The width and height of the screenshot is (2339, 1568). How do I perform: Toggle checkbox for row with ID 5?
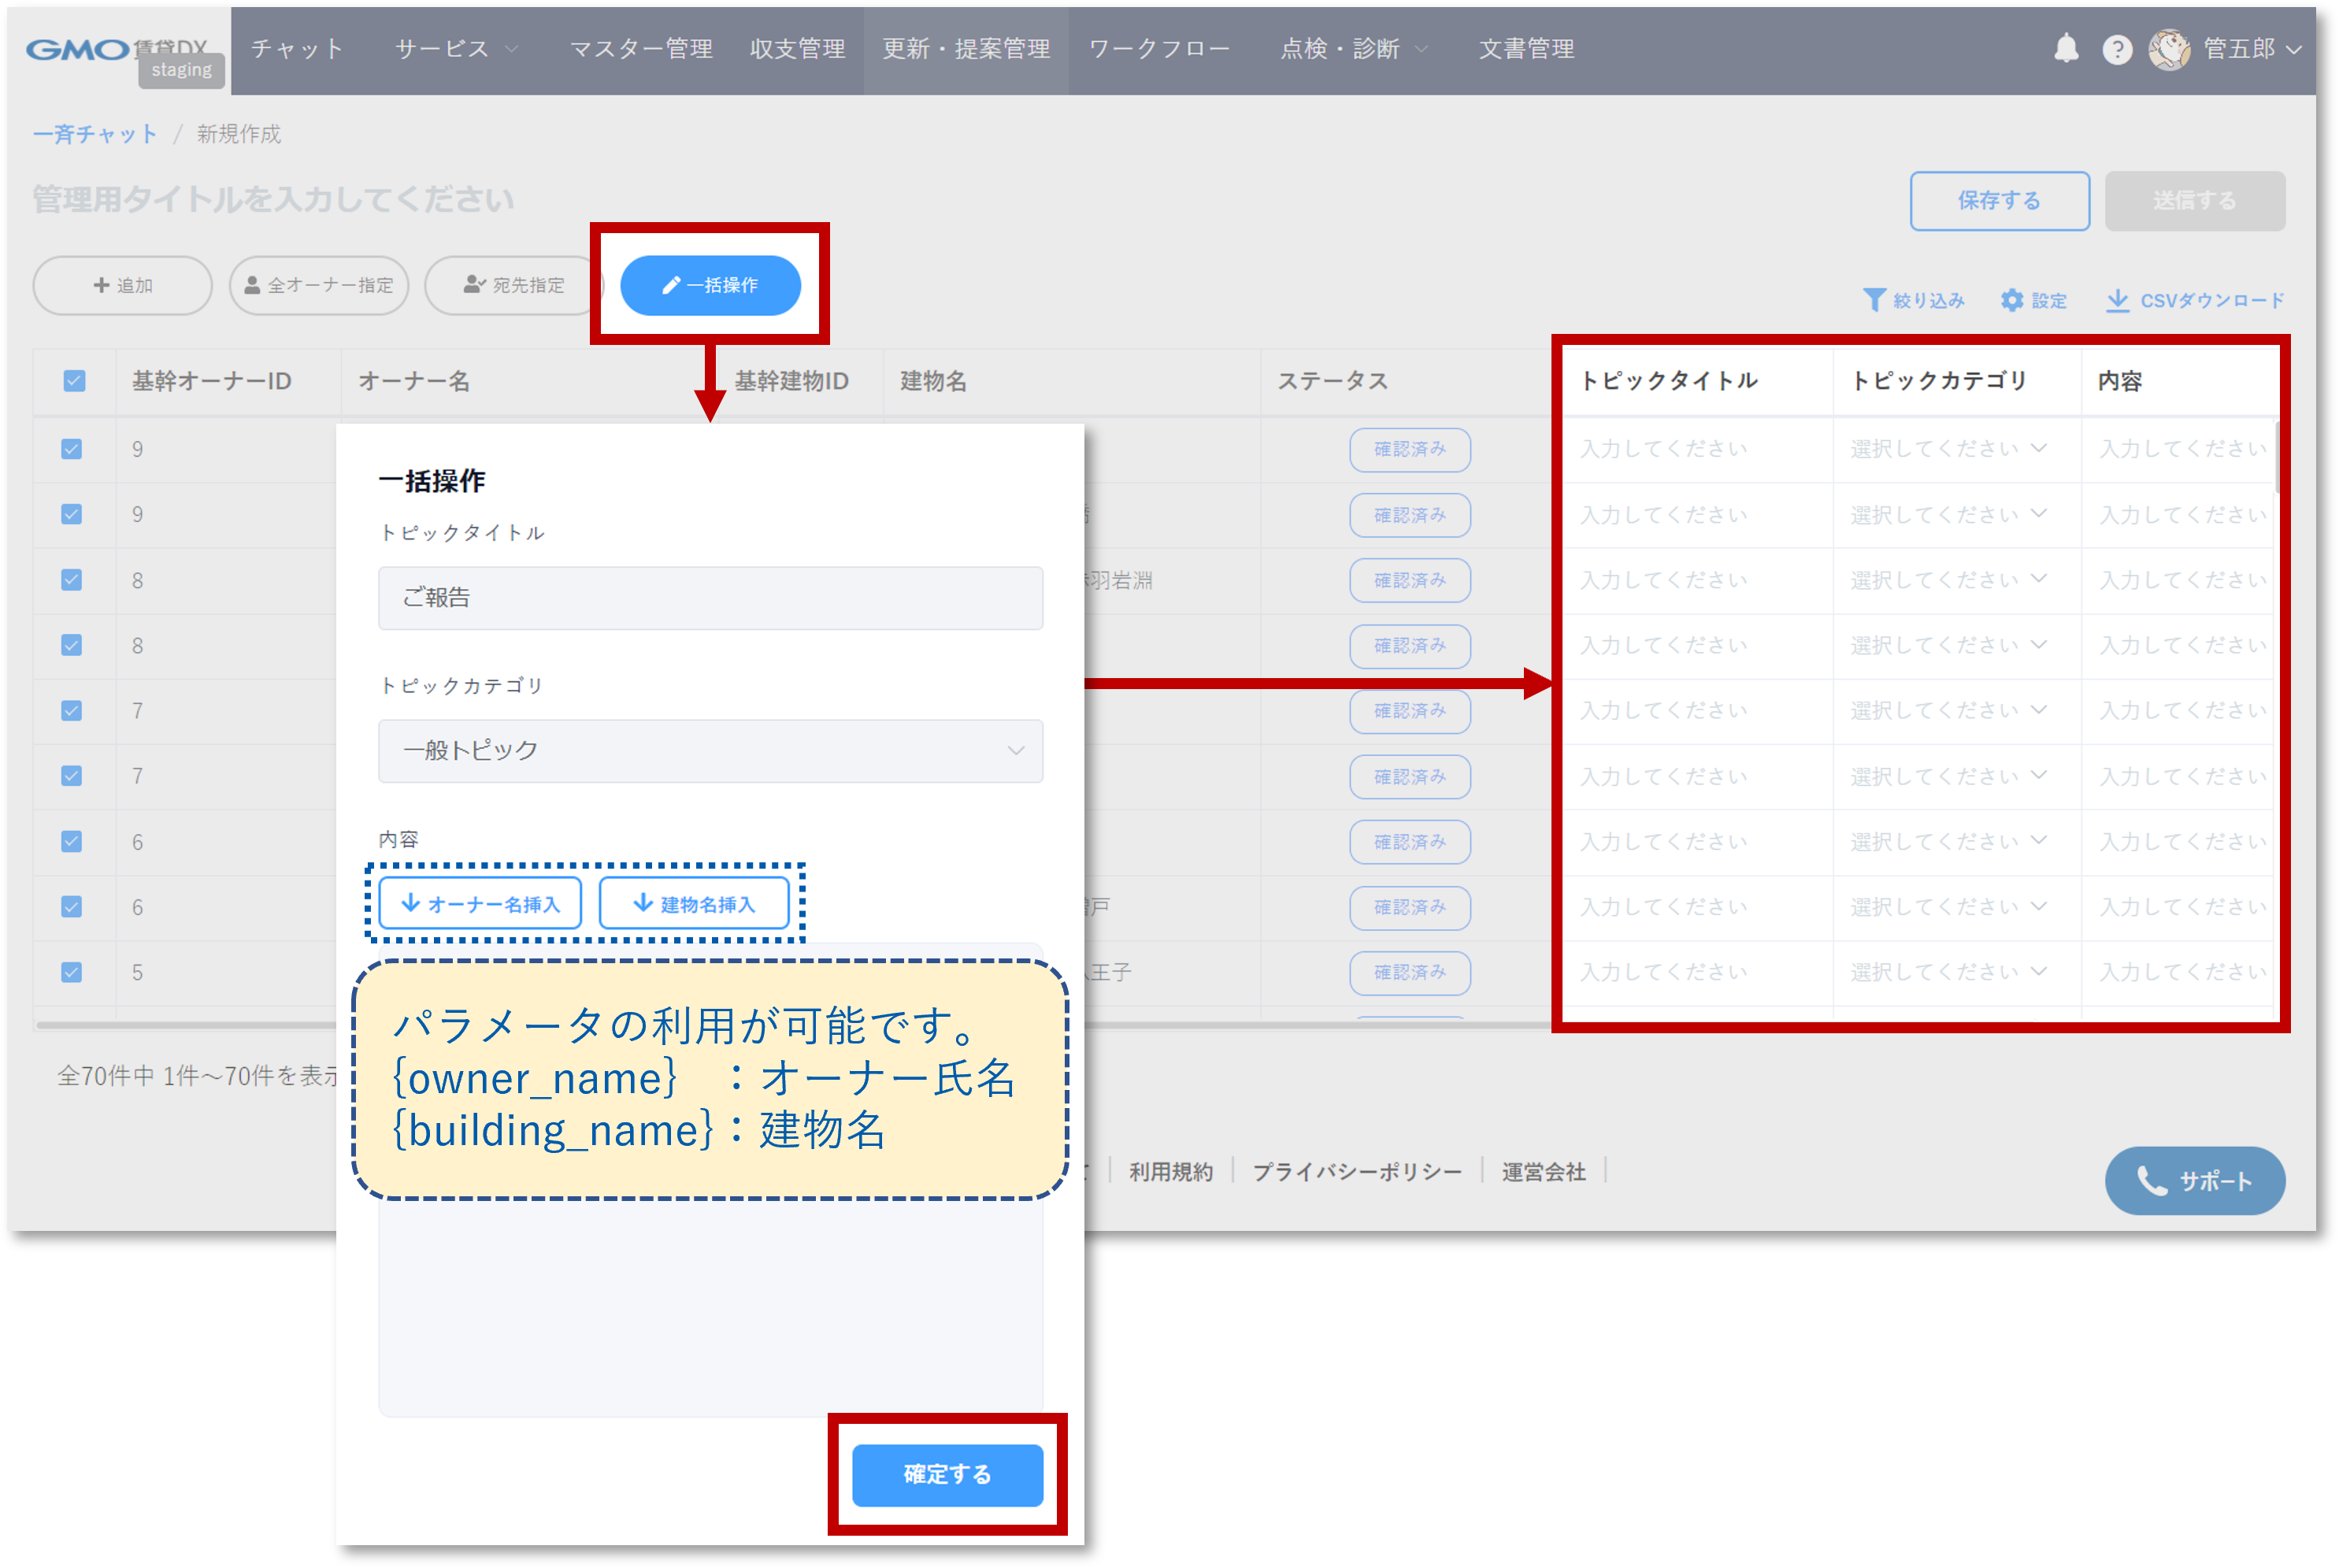[x=72, y=972]
